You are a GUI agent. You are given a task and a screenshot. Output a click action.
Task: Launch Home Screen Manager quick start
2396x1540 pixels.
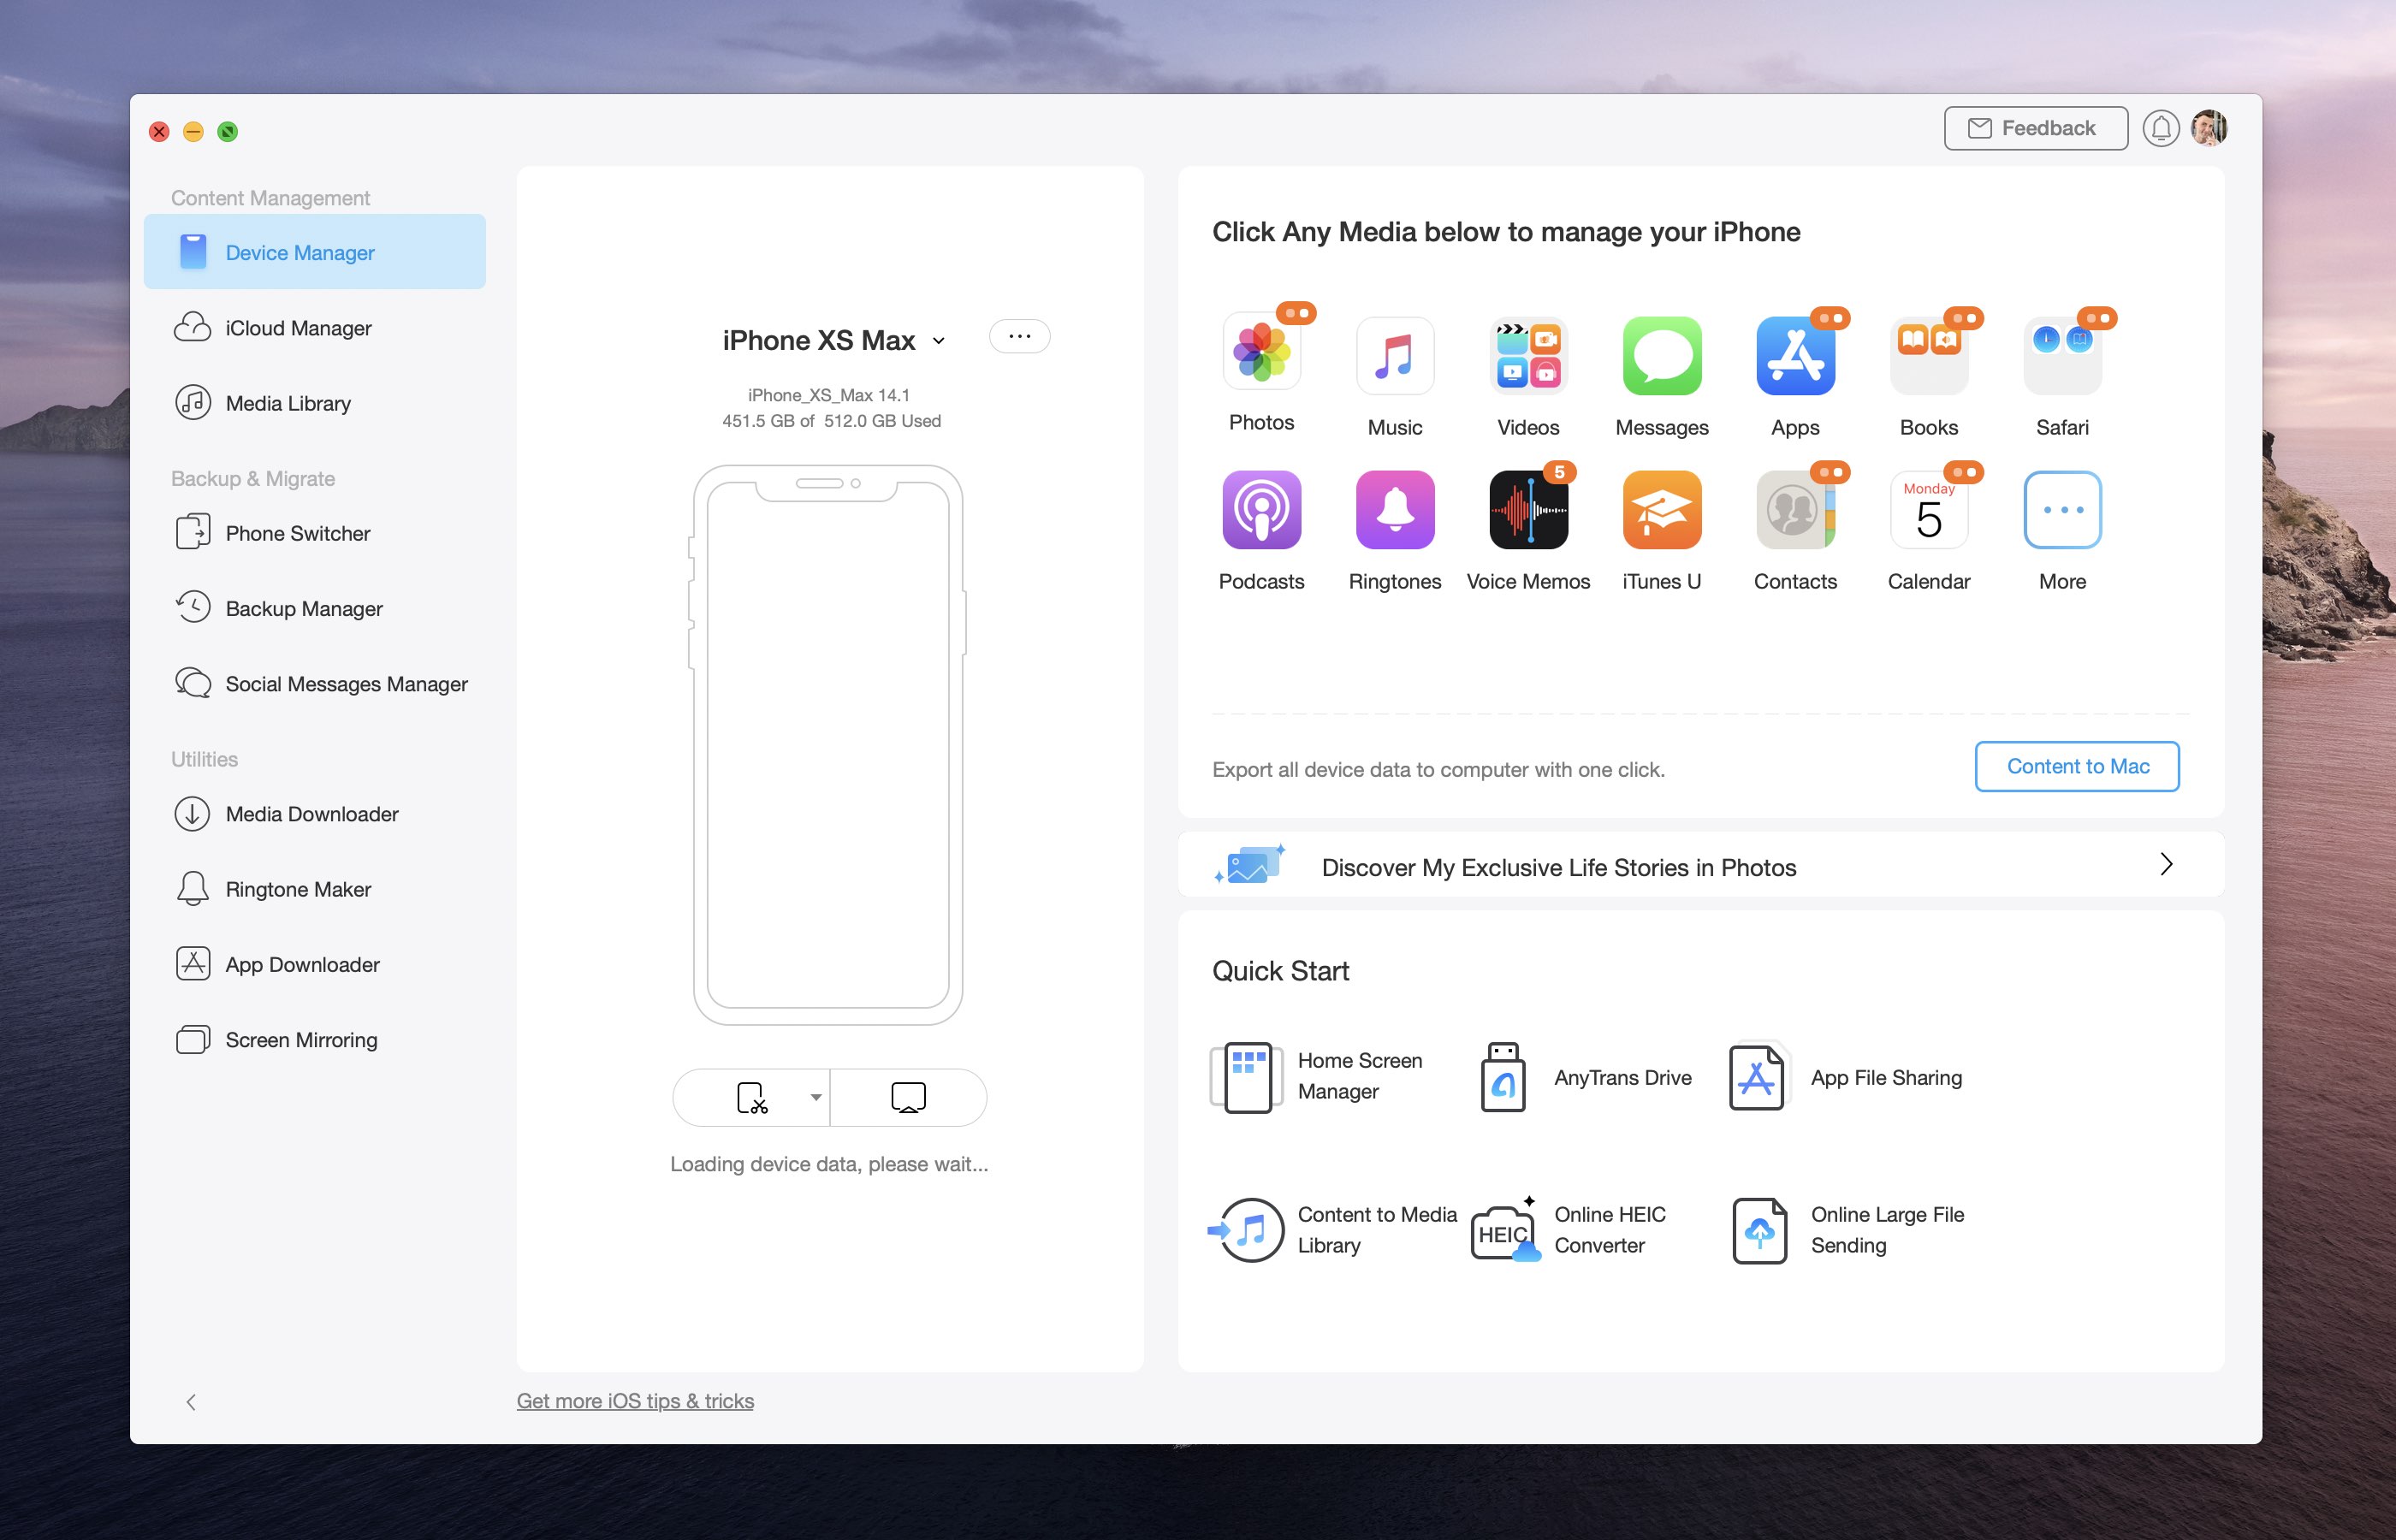pos(1318,1076)
